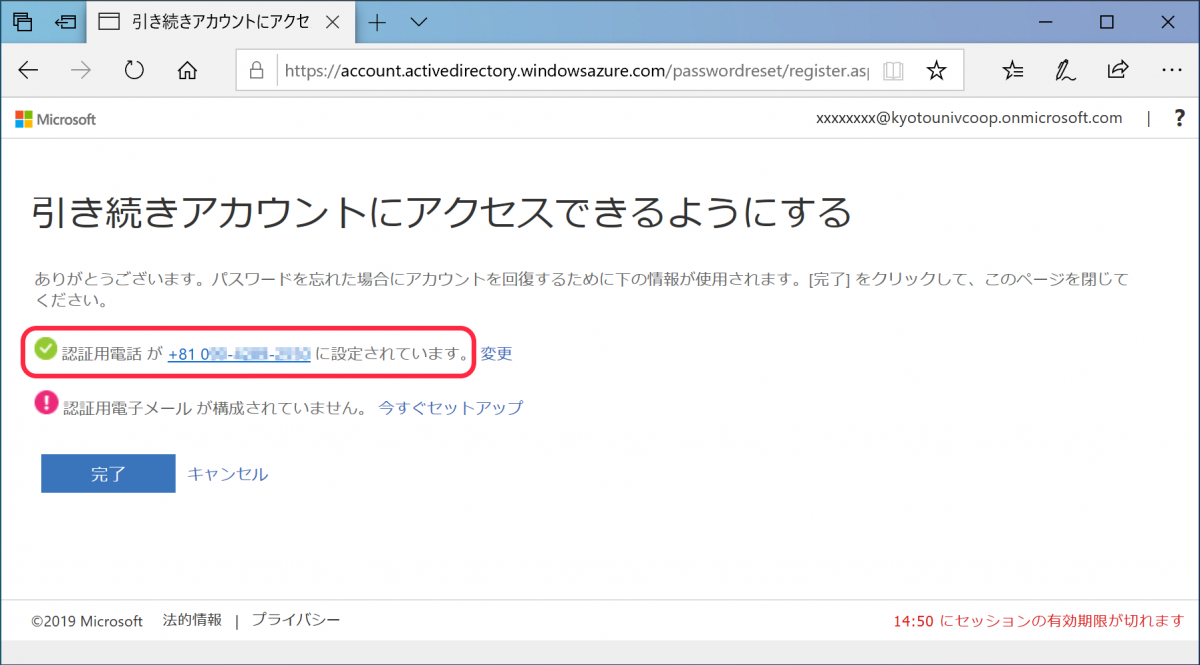Click the Add notes (Web Ink) icon
Viewport: 1200px width, 665px height.
[1065, 70]
